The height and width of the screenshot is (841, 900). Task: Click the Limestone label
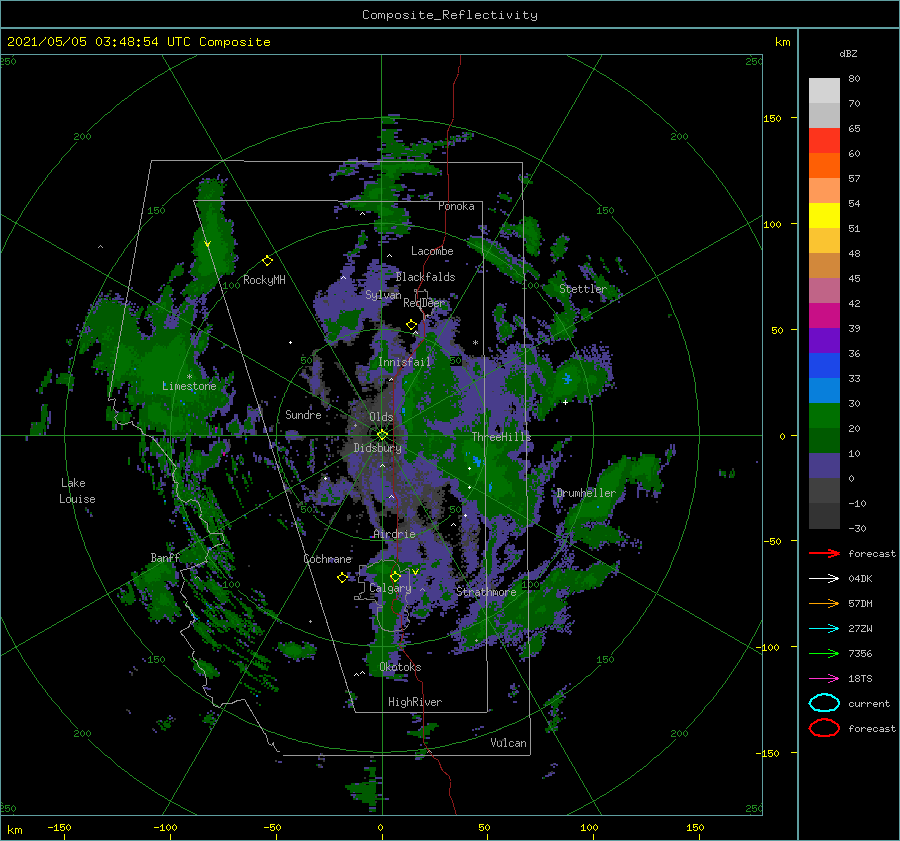pyautogui.click(x=189, y=386)
